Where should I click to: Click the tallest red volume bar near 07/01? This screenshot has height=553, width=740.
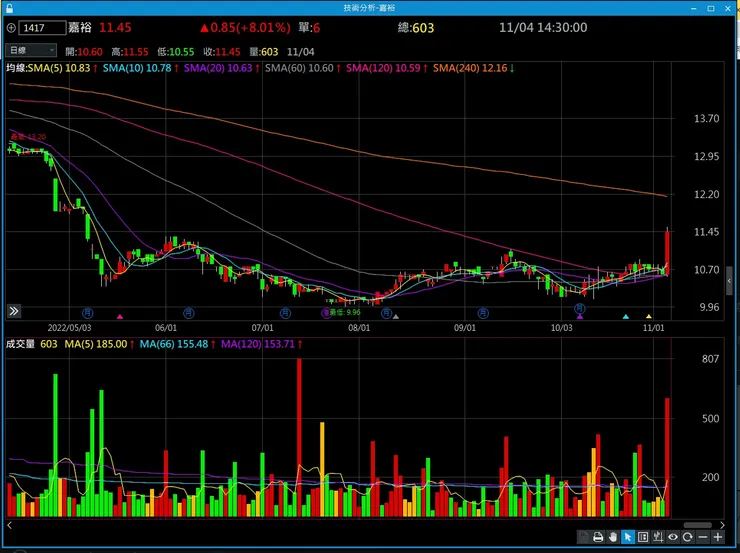pyautogui.click(x=299, y=437)
